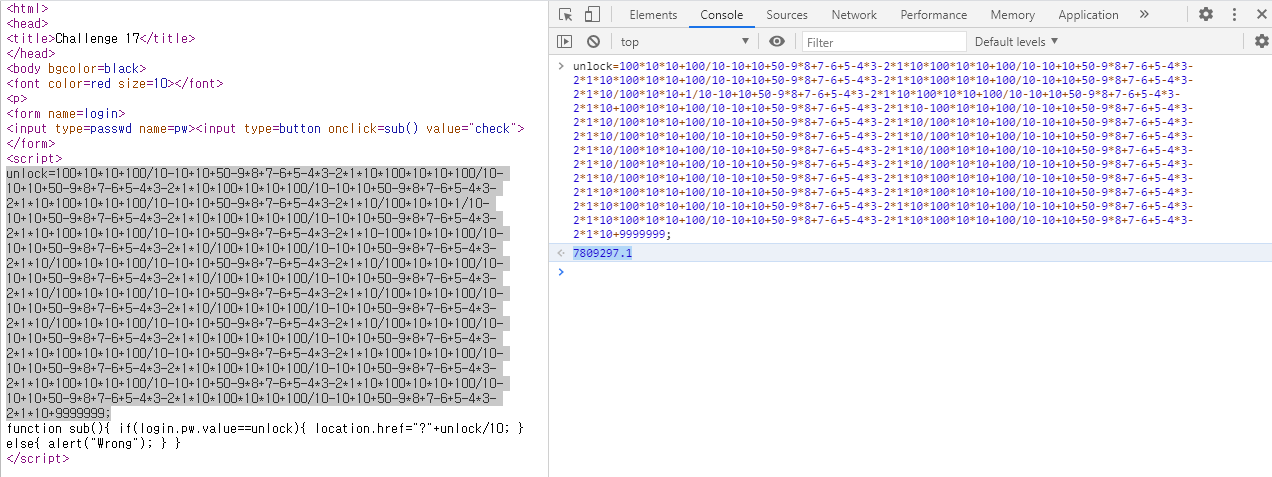Click the console result 7809297.1
The image size is (1272, 477).
[x=602, y=253]
